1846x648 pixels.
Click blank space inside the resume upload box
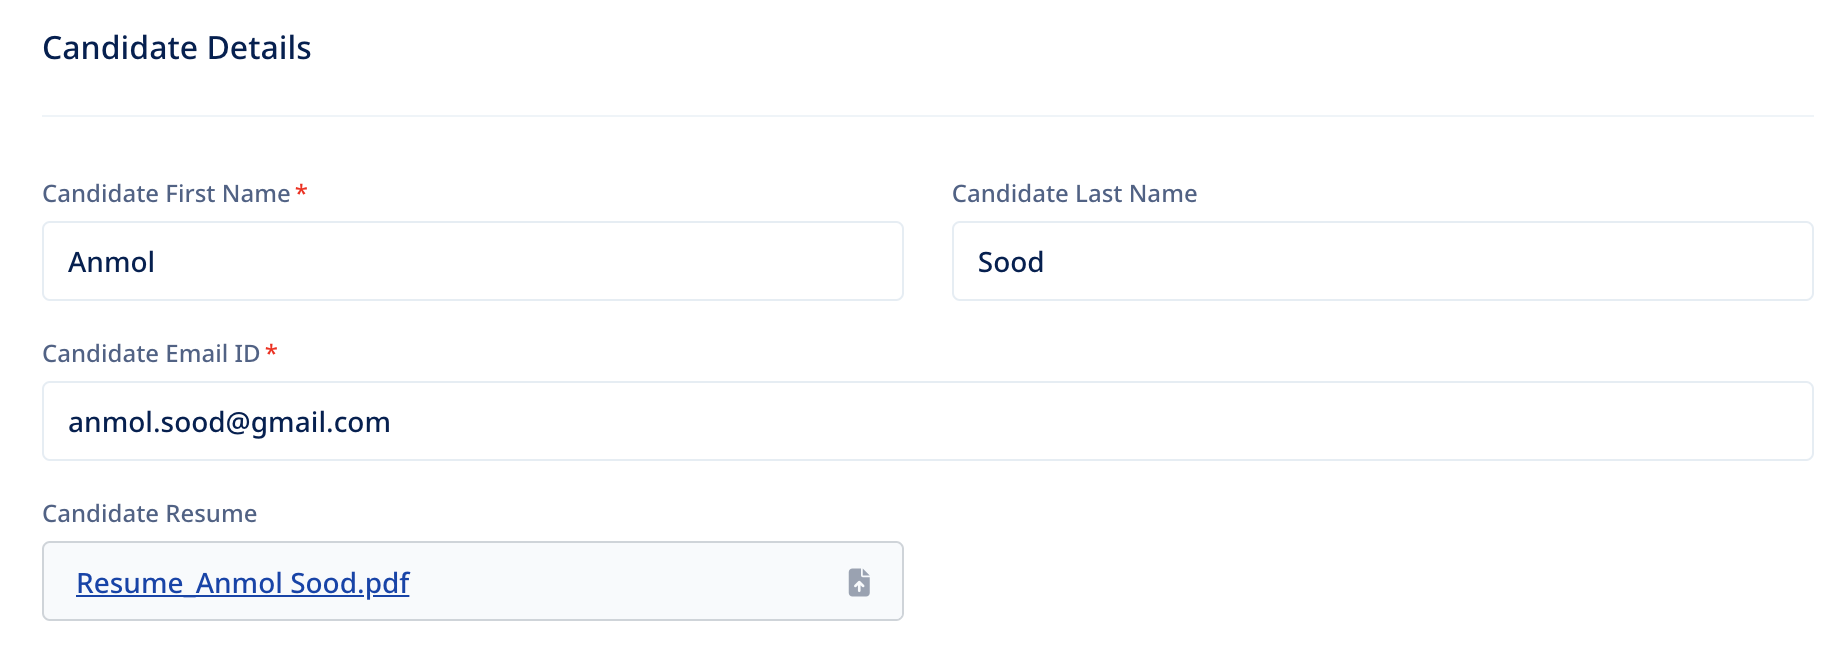tap(630, 582)
